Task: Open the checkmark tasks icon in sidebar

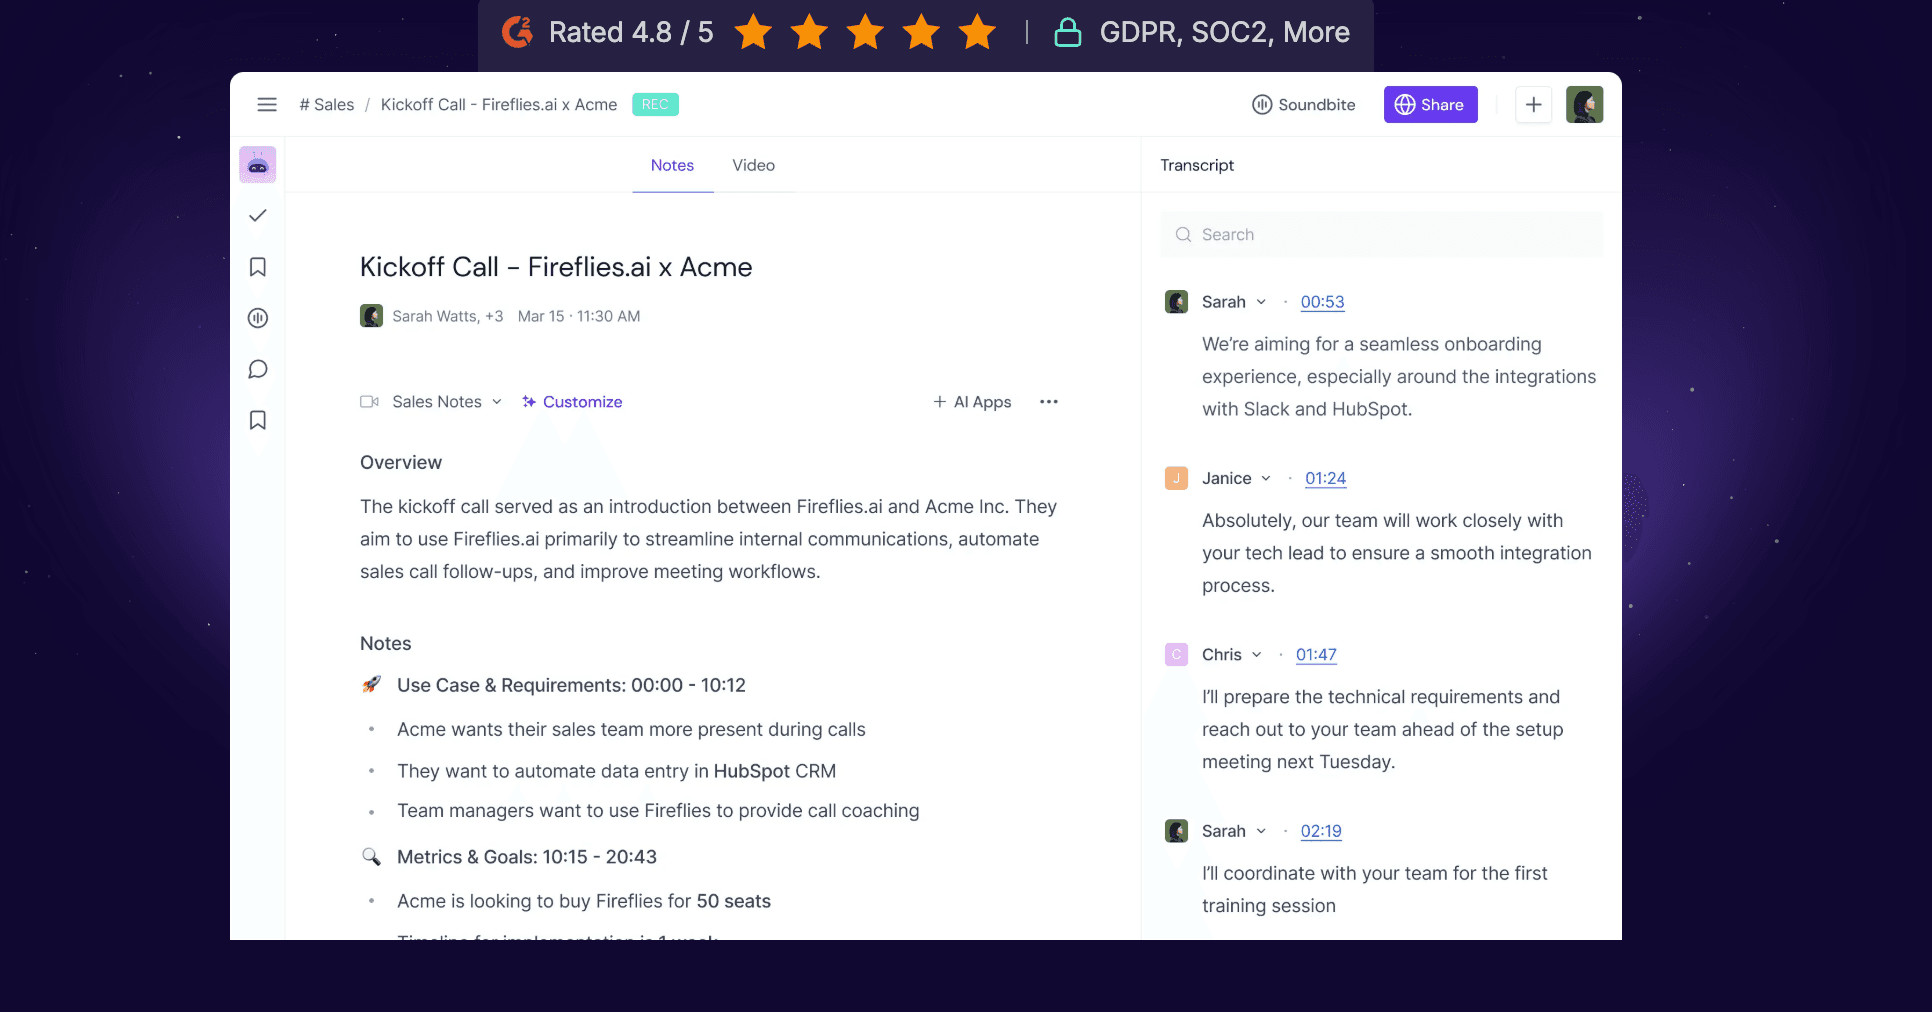Action: (x=258, y=215)
